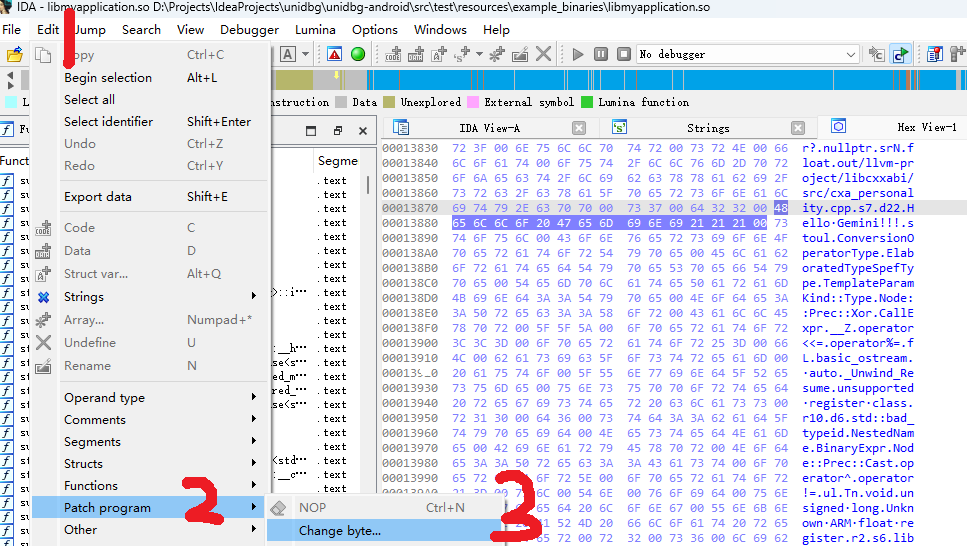Click the Open file folder icon
Screen dimensions: 967x546
[x=15, y=54]
